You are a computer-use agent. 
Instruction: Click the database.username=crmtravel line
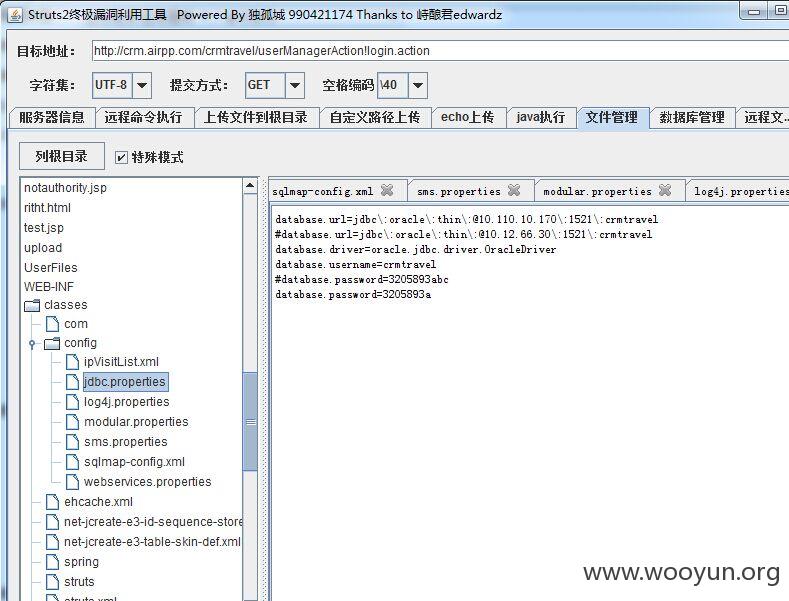356,264
